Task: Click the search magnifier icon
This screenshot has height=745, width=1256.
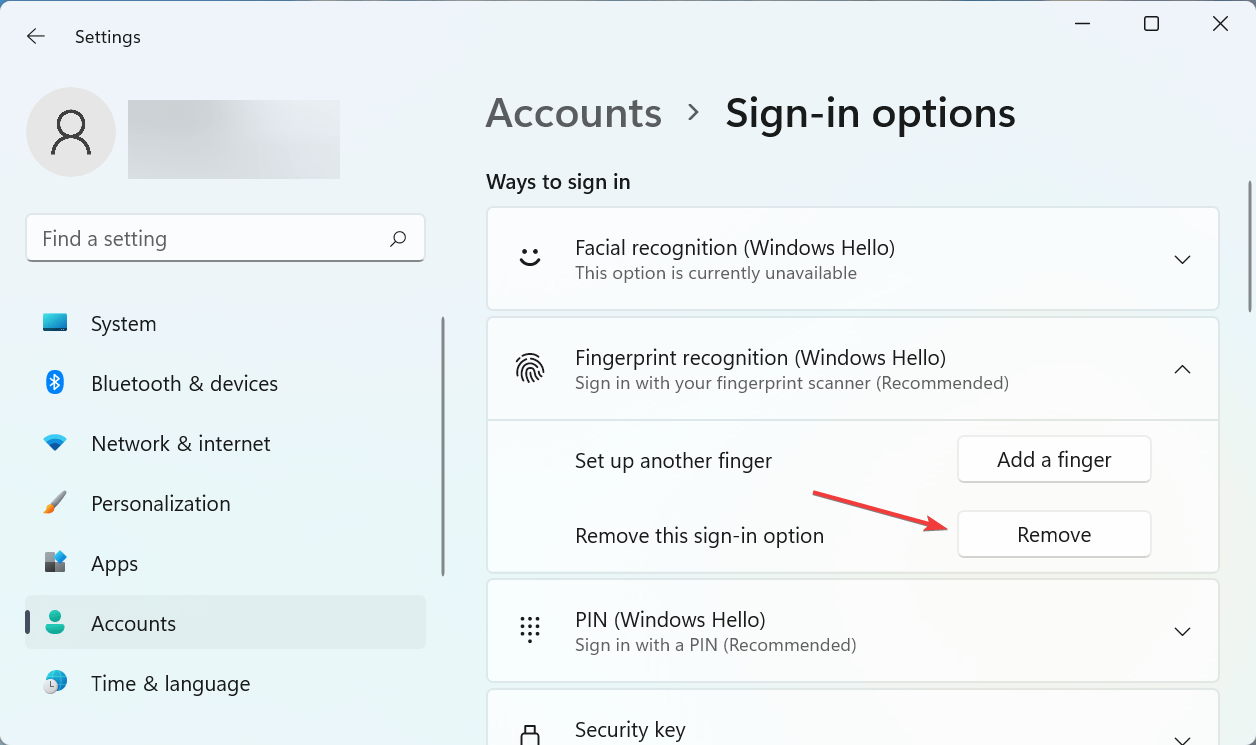Action: [x=398, y=238]
